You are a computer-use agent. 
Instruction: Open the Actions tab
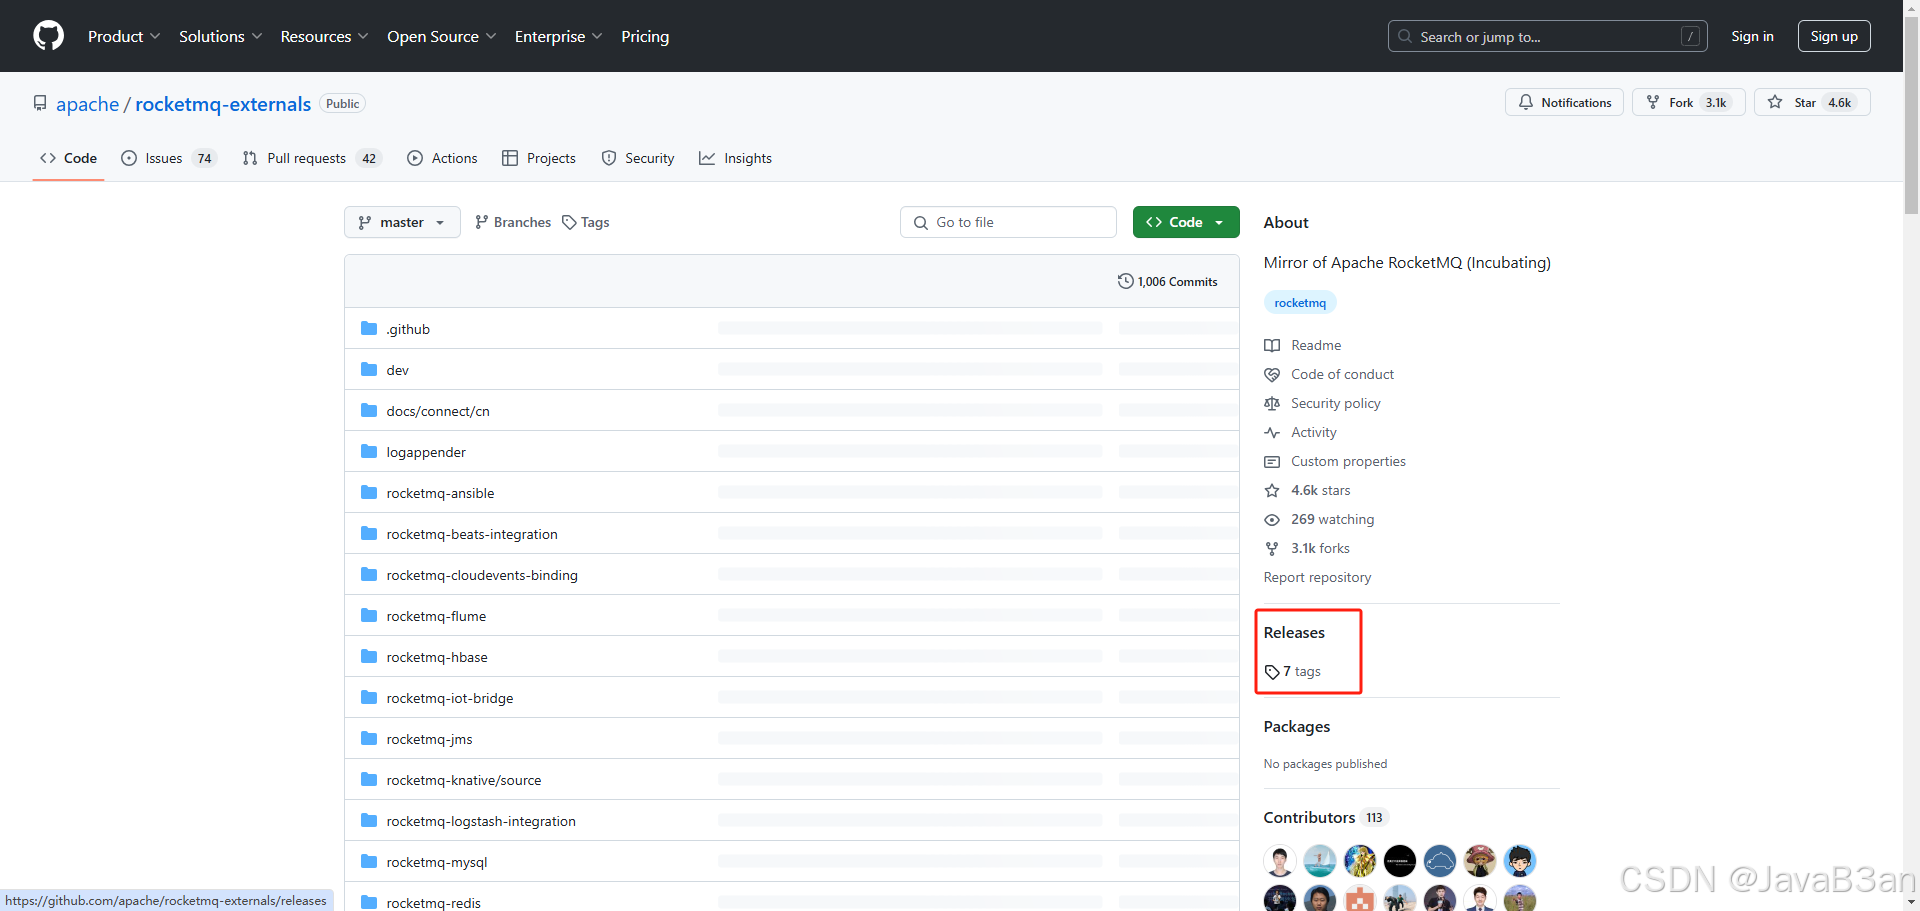(x=442, y=158)
